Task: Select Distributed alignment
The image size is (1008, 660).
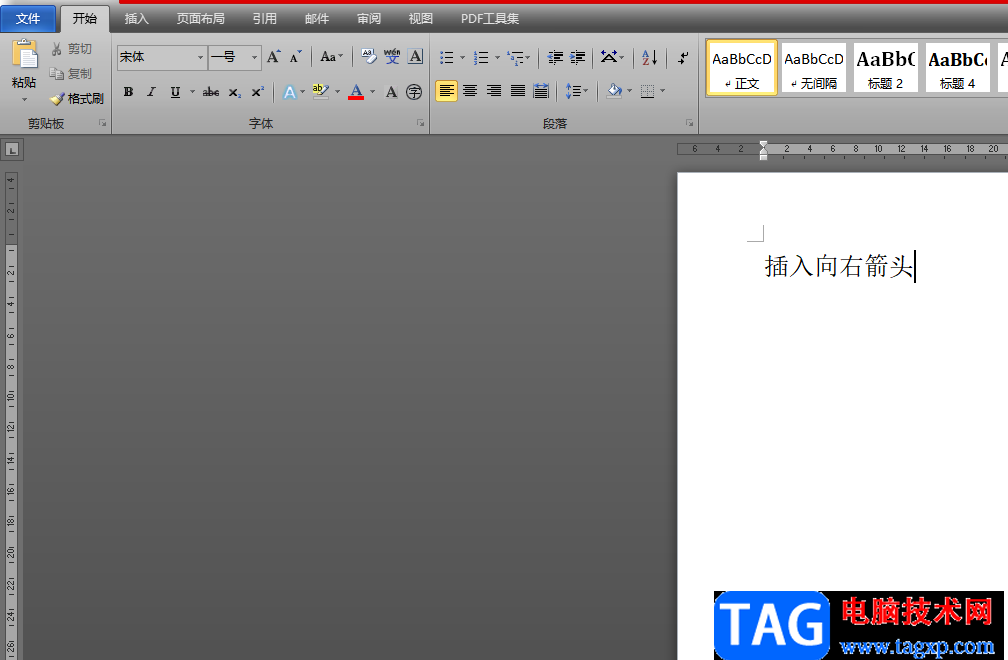Action: pyautogui.click(x=541, y=91)
